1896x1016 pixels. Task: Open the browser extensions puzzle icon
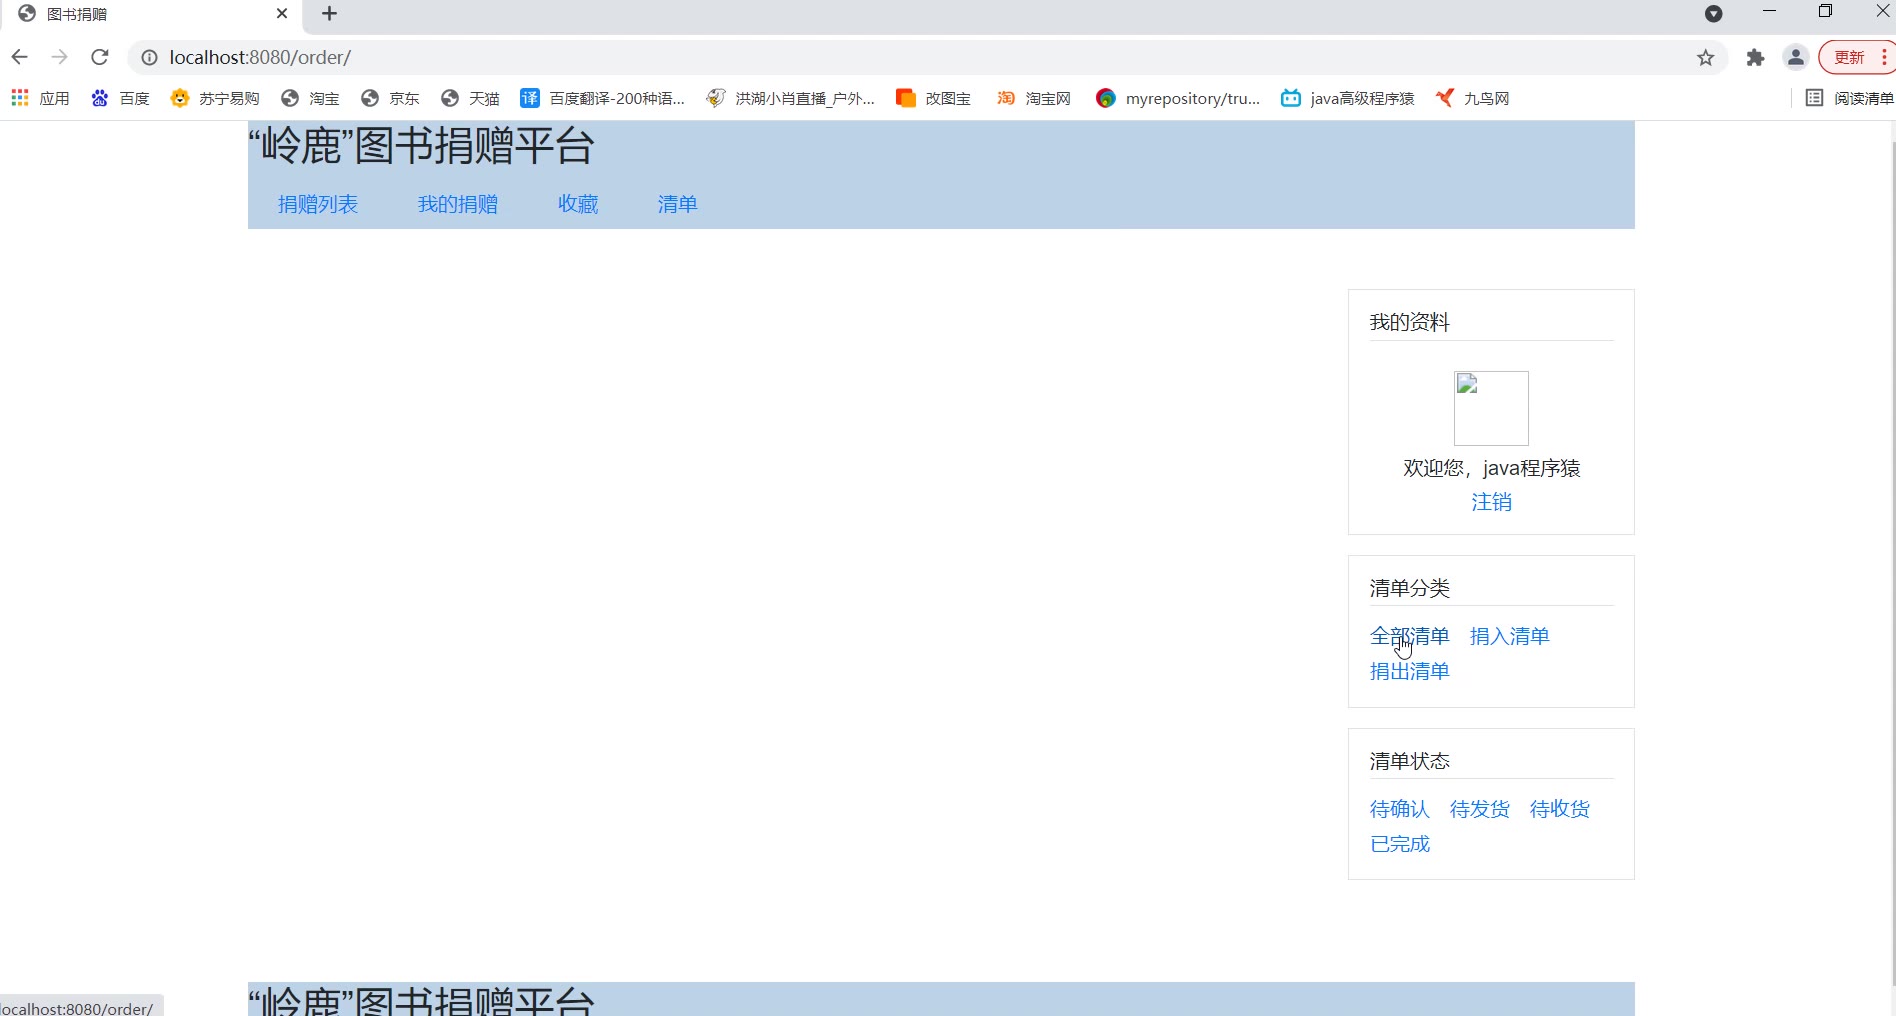point(1755,58)
